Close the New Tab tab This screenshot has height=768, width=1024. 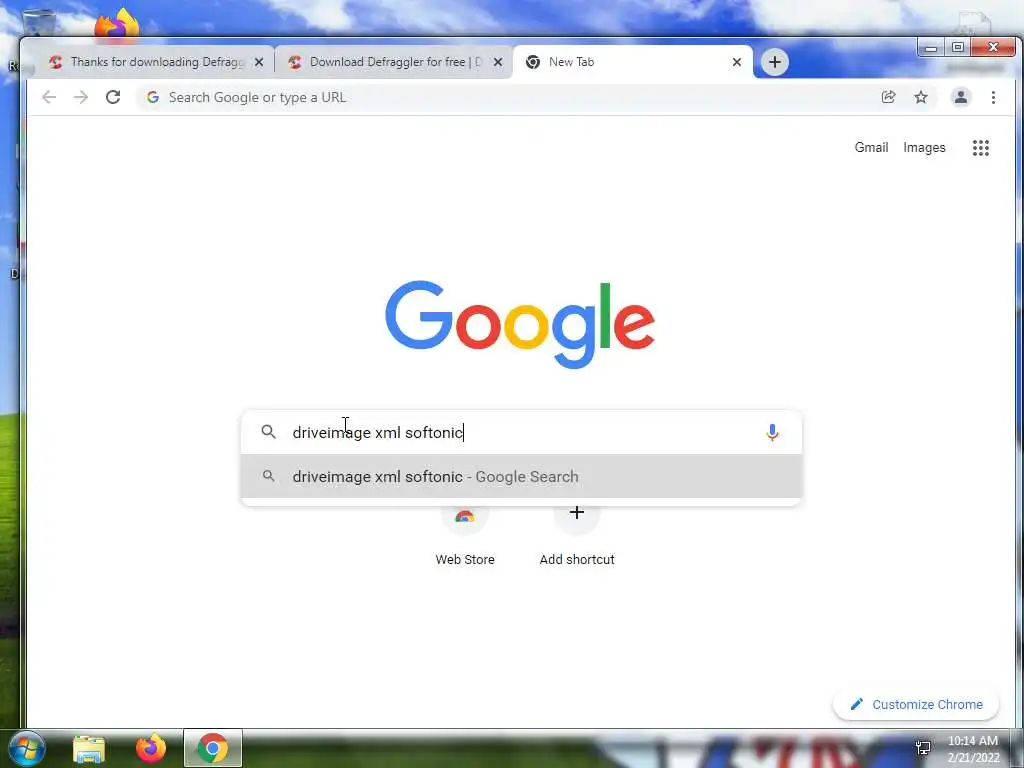pos(737,62)
